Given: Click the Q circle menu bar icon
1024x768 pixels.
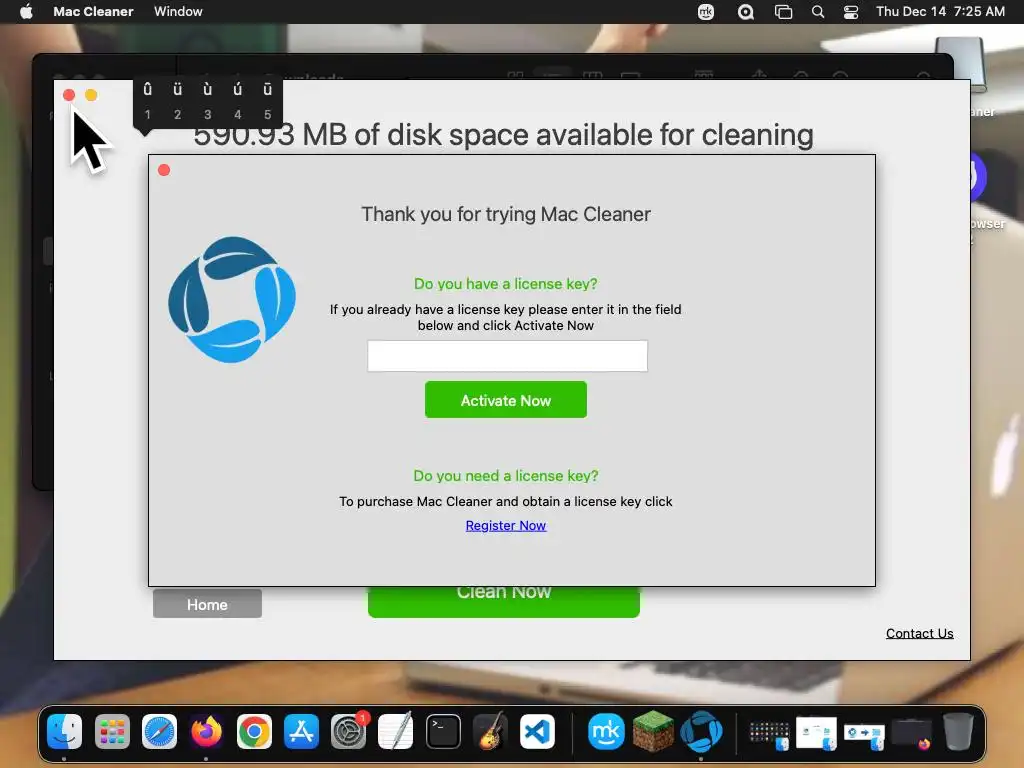Looking at the screenshot, I should coord(745,12).
